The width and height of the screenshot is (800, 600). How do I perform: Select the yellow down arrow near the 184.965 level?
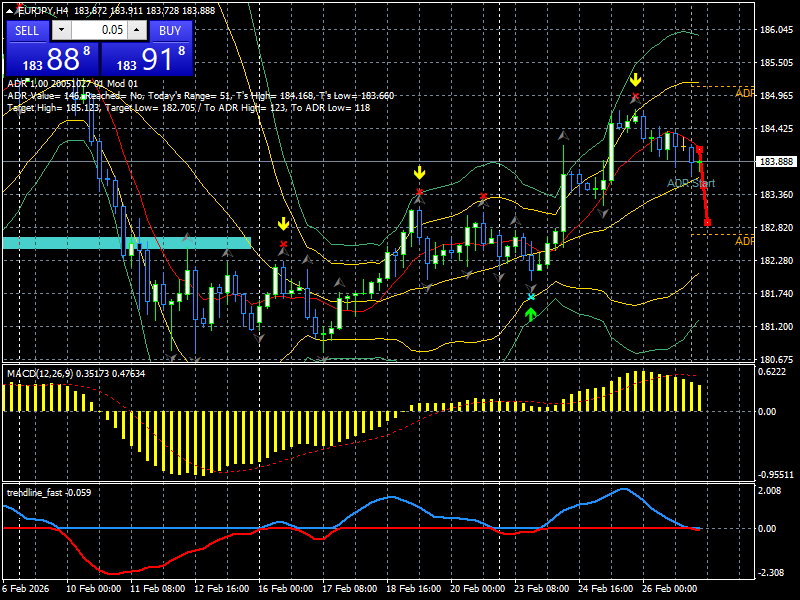point(635,80)
